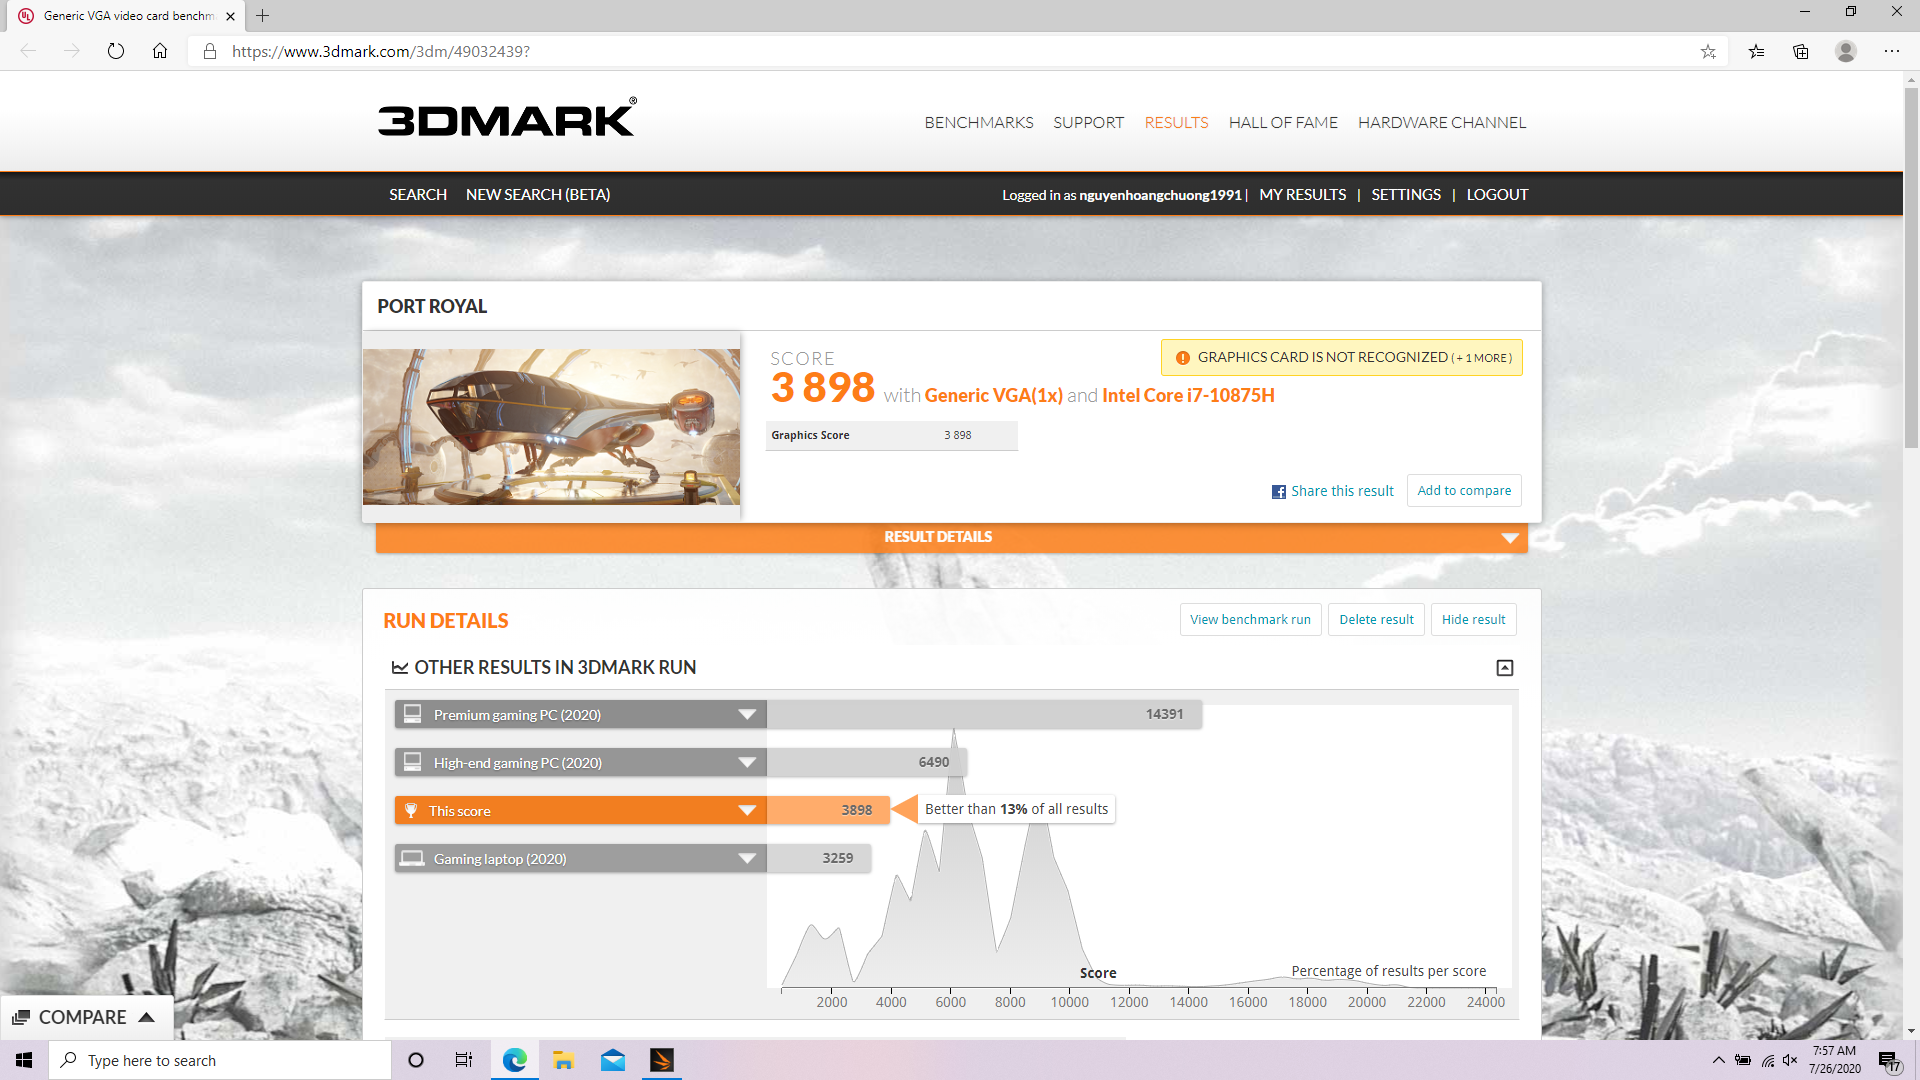Click Hide result button
The image size is (1920, 1080).
(x=1473, y=619)
